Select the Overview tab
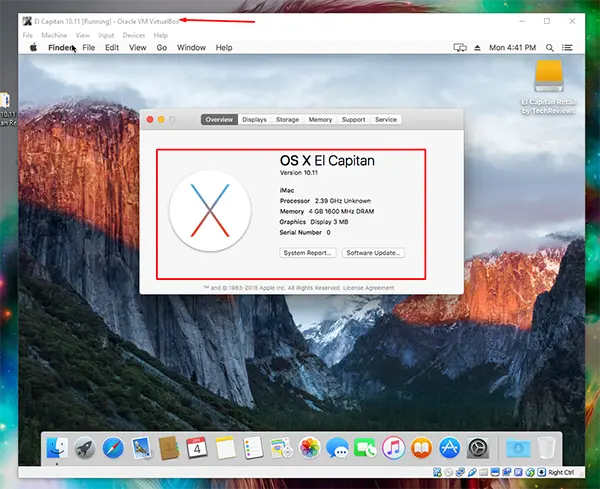 (x=219, y=120)
